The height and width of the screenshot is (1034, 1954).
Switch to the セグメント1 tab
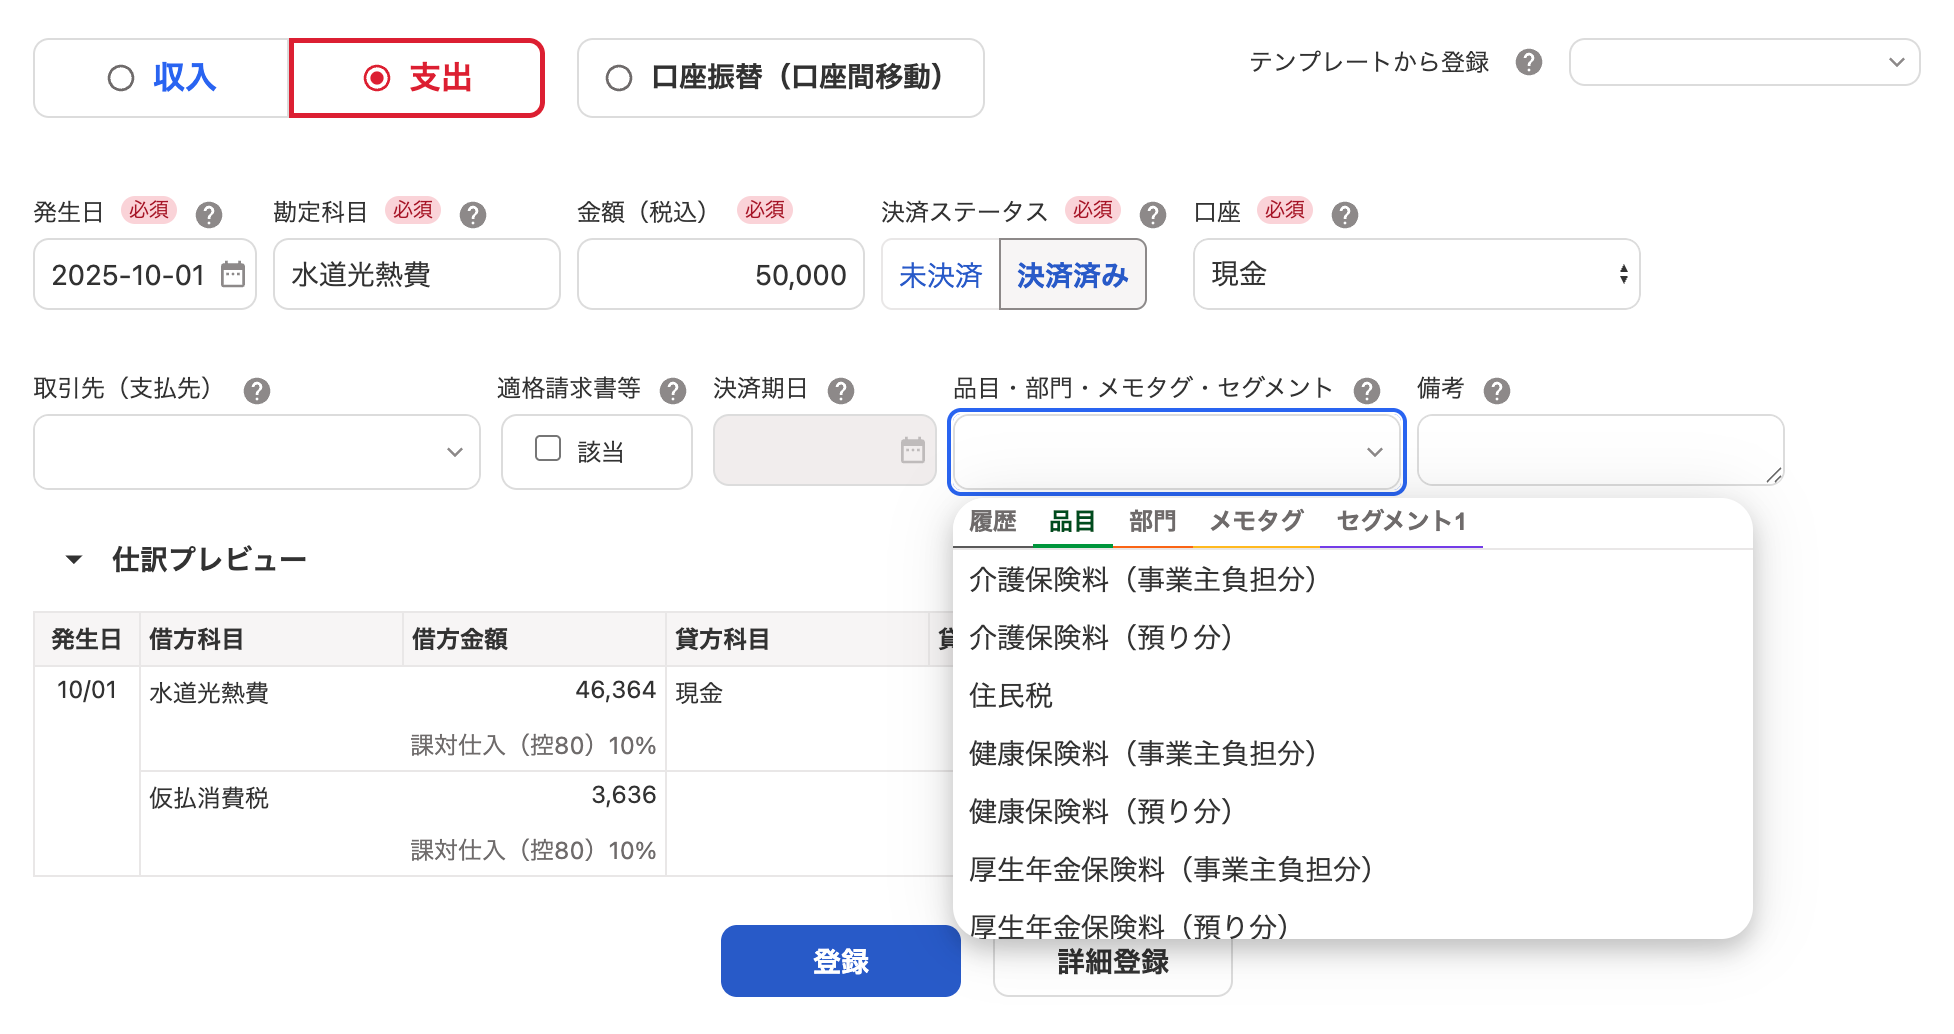tap(1401, 522)
